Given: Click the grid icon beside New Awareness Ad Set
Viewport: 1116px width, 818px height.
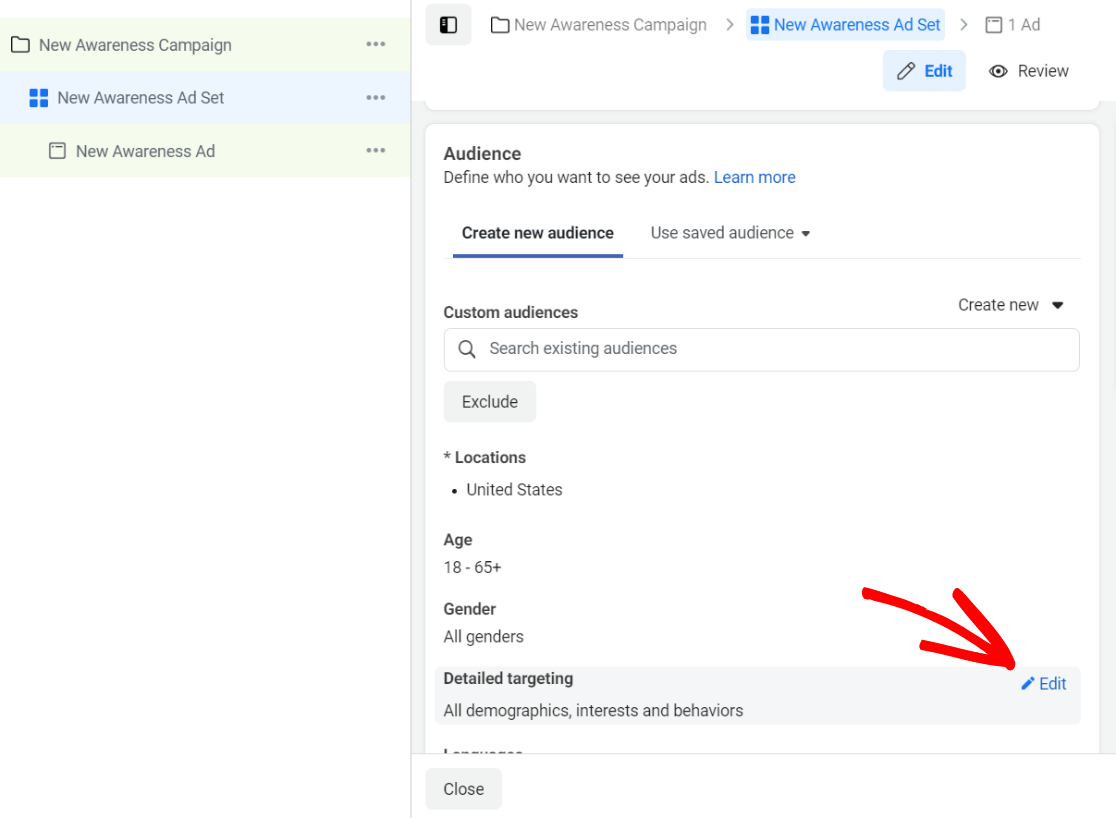Looking at the screenshot, I should point(38,97).
